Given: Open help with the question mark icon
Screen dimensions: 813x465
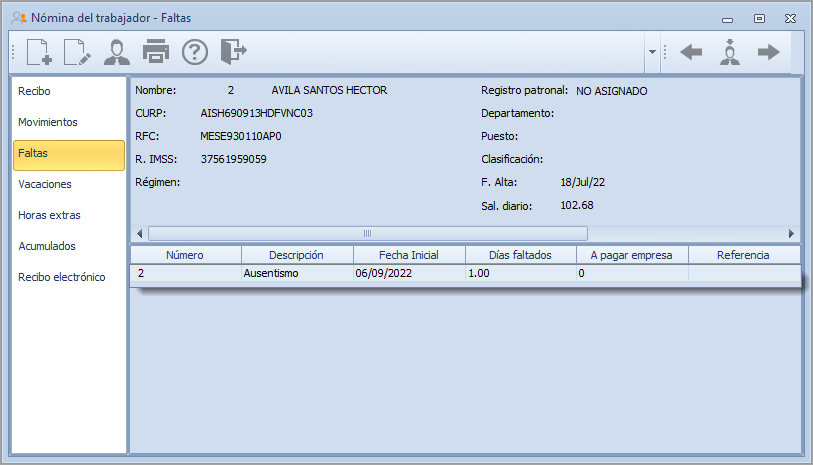Looking at the screenshot, I should tap(194, 51).
